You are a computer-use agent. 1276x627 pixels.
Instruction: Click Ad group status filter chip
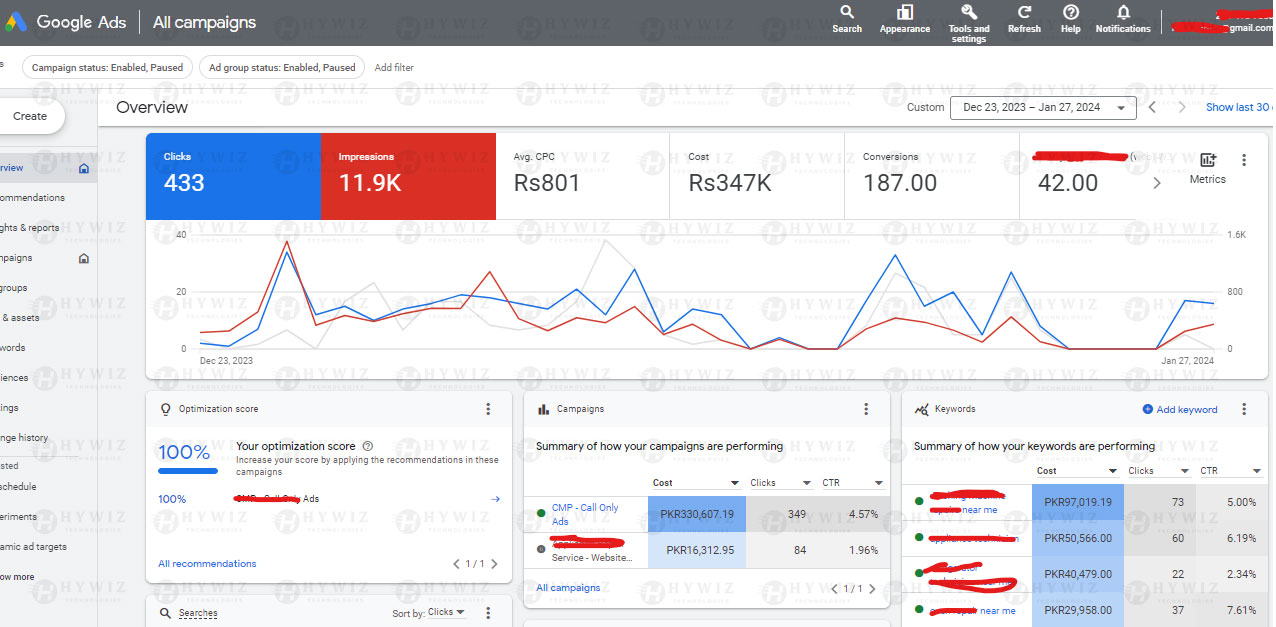(281, 68)
